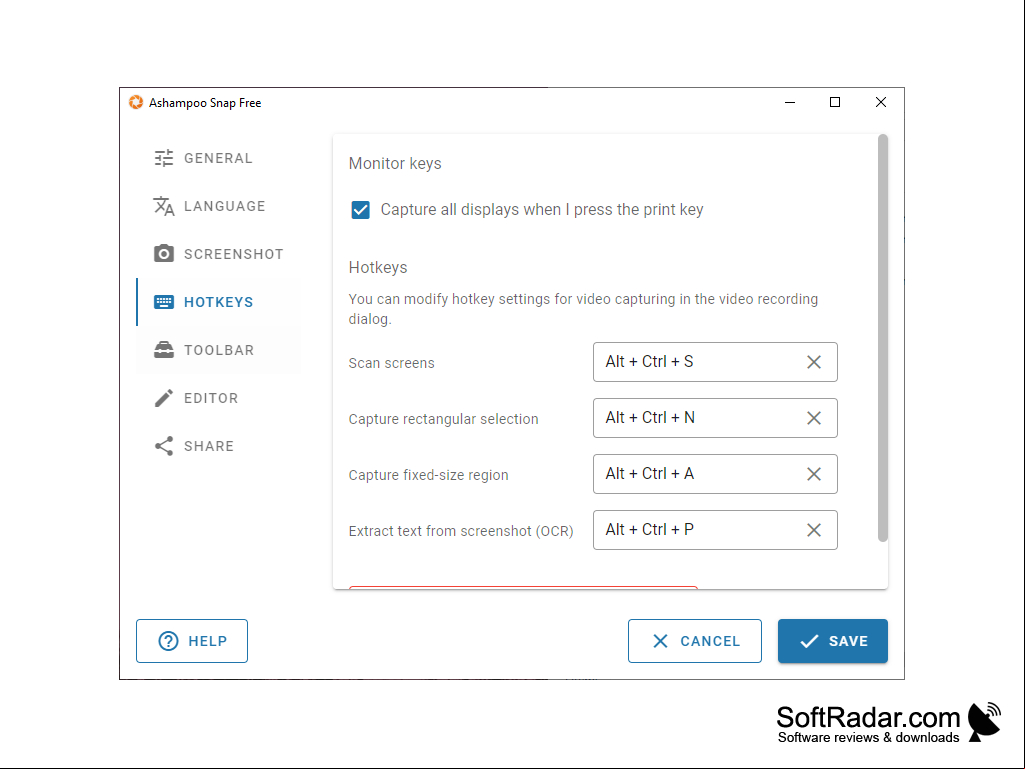Clear the Capture fixed-size region hotkey
Viewport: 1025px width, 769px height.
[x=814, y=474]
